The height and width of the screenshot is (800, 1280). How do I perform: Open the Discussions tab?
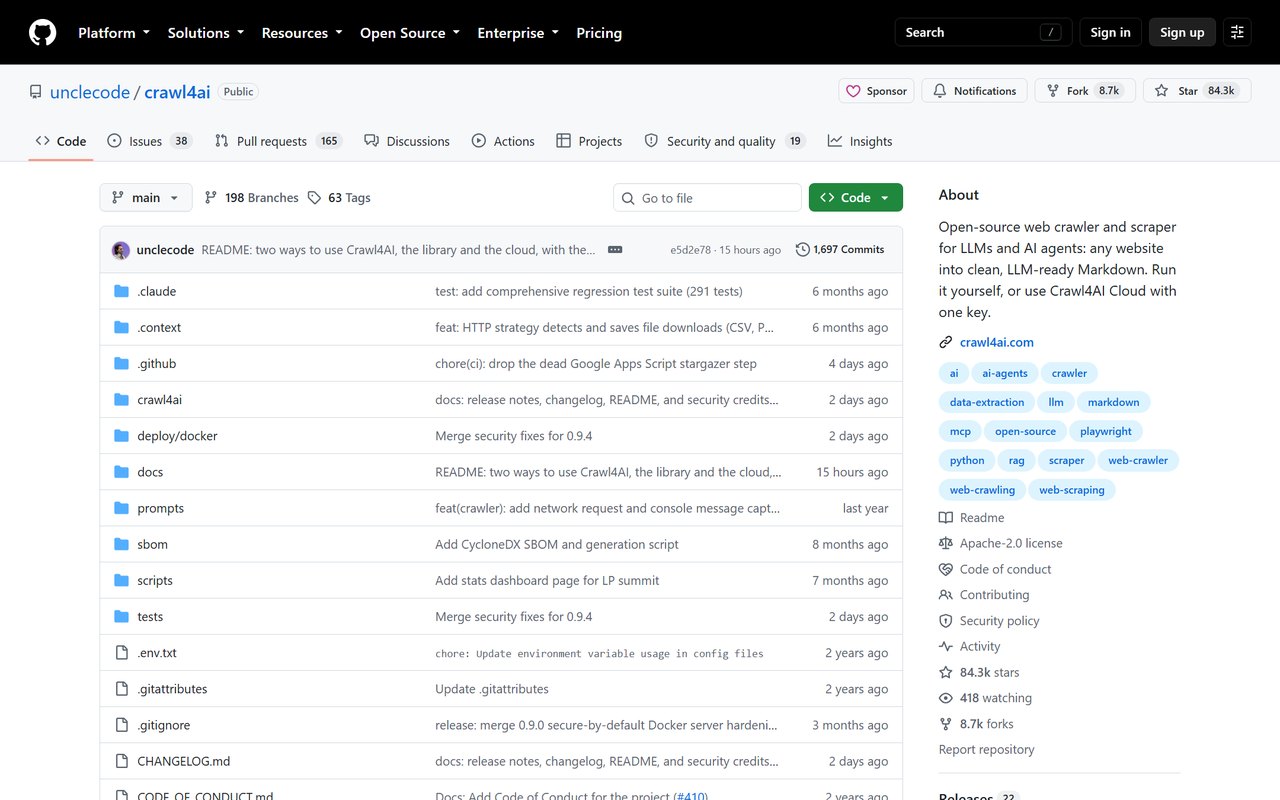(407, 141)
